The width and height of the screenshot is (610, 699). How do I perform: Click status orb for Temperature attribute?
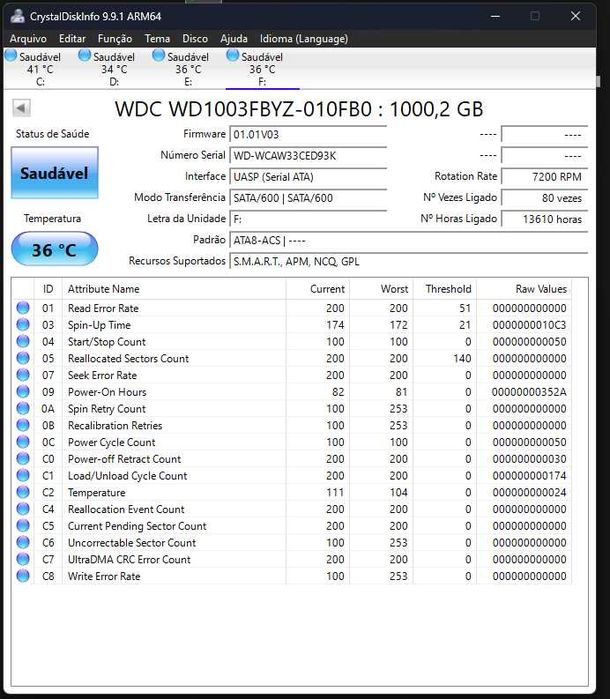click(23, 492)
